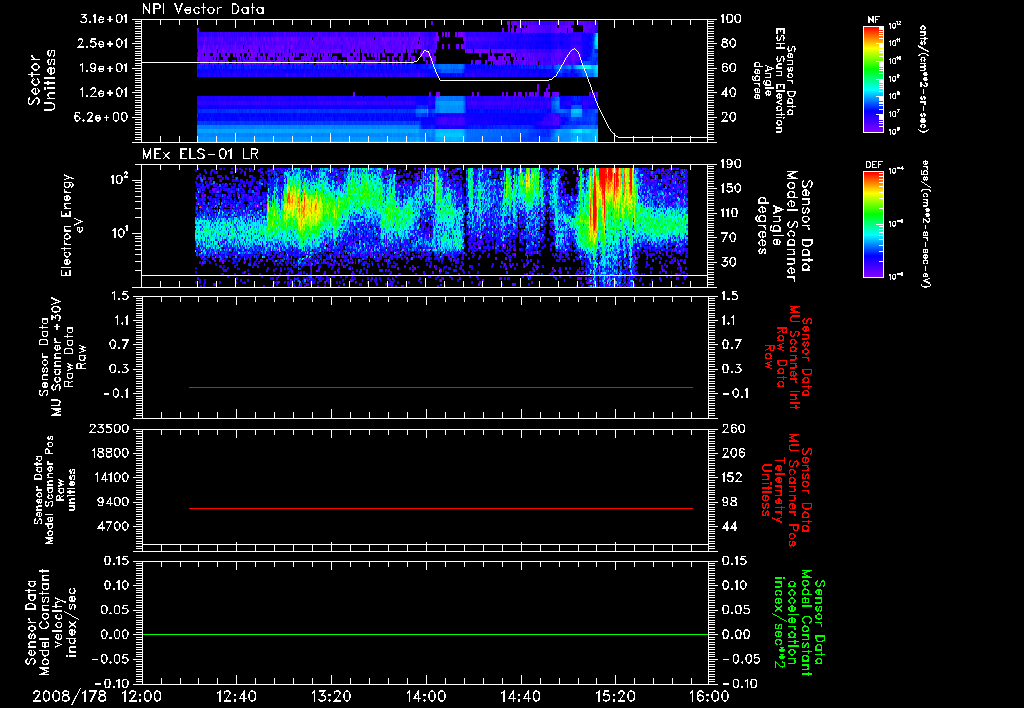Screen dimensions: 1024x708
Task: Click red trace in MU Scanner +30V panel
Action: pos(441,387)
